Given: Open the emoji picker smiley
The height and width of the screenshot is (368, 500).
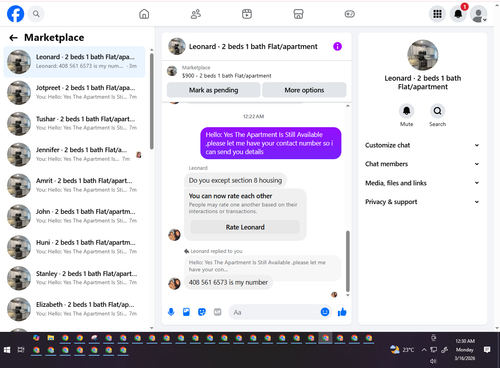Looking at the screenshot, I should (325, 312).
